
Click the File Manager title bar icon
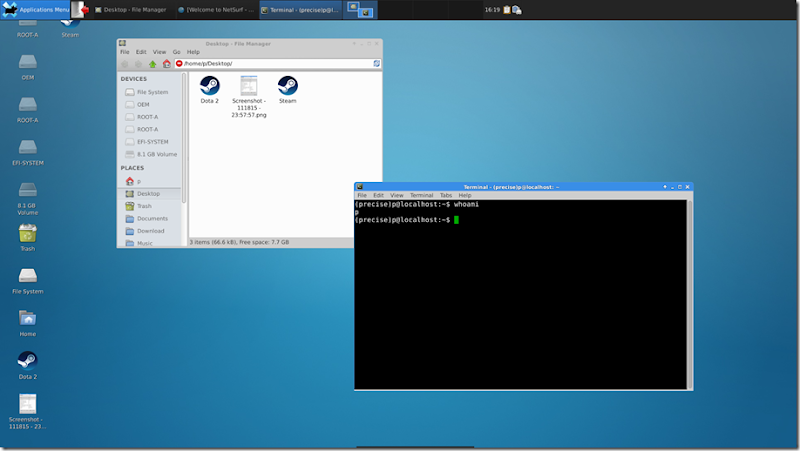122,43
